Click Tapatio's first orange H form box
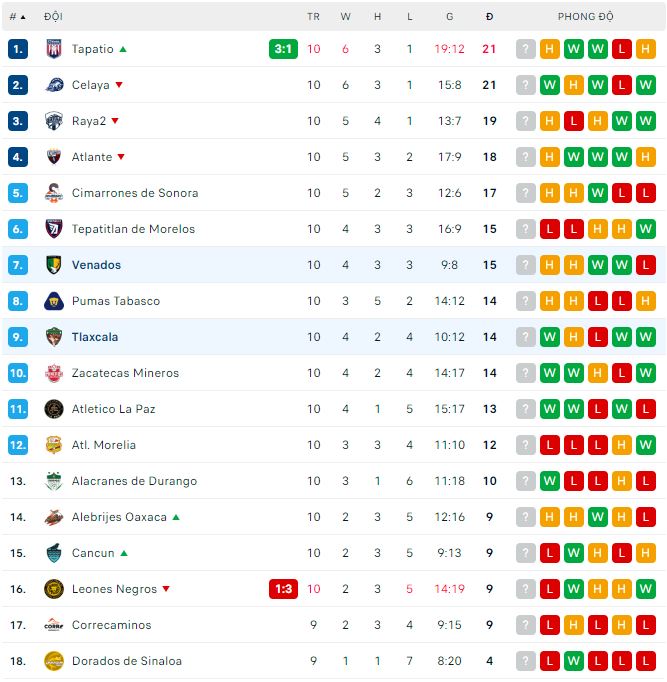The image size is (667, 682). (550, 49)
